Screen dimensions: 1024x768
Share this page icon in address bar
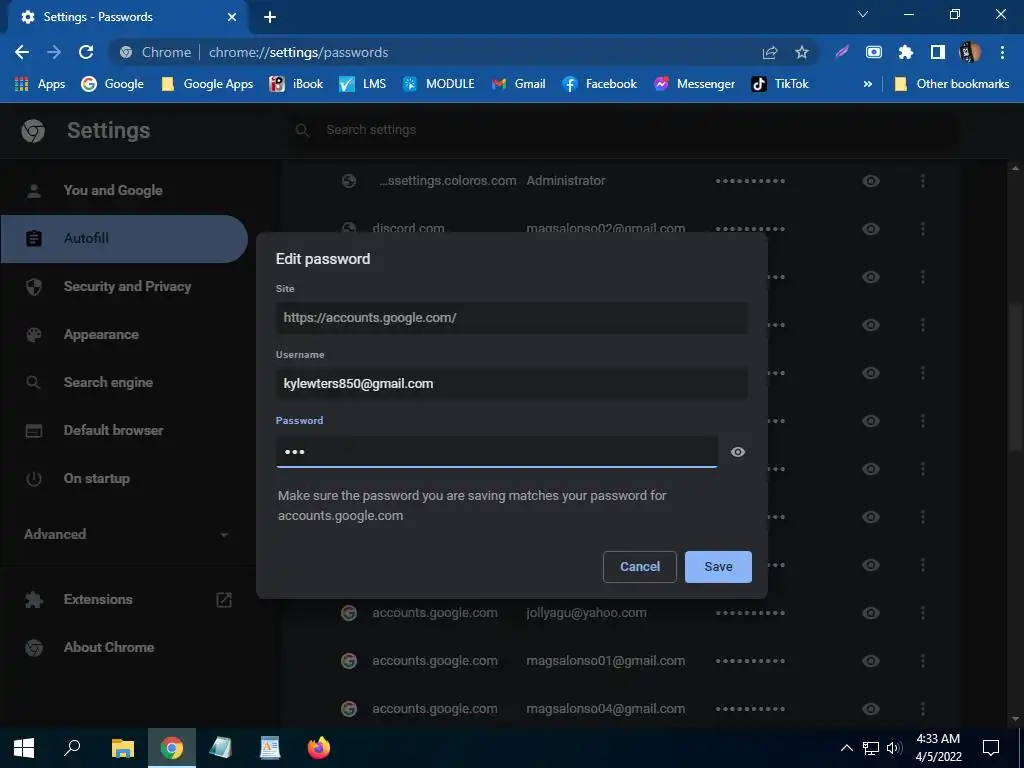coord(770,52)
